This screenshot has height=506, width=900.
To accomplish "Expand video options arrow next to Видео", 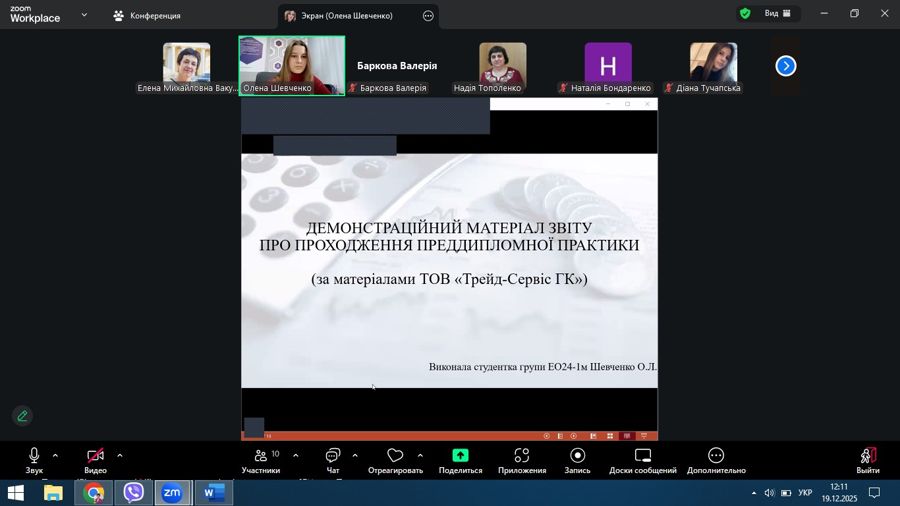I will point(120,456).
